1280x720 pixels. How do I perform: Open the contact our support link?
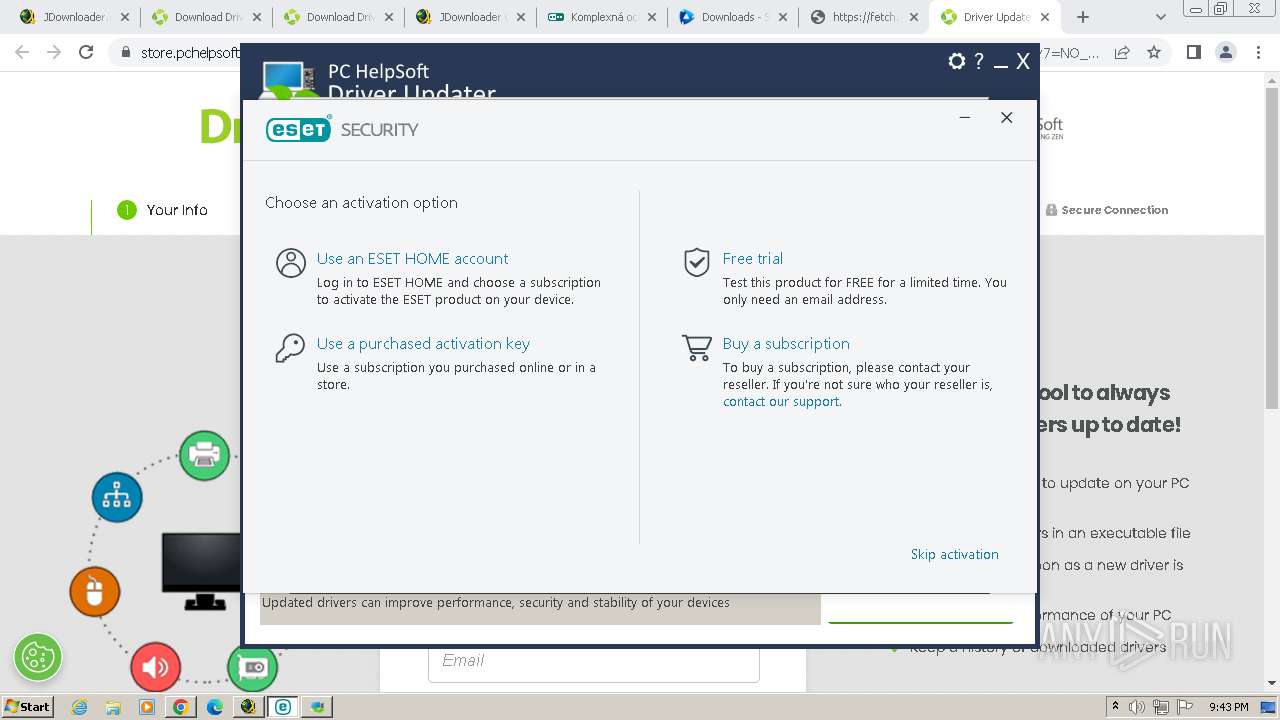pyautogui.click(x=781, y=401)
